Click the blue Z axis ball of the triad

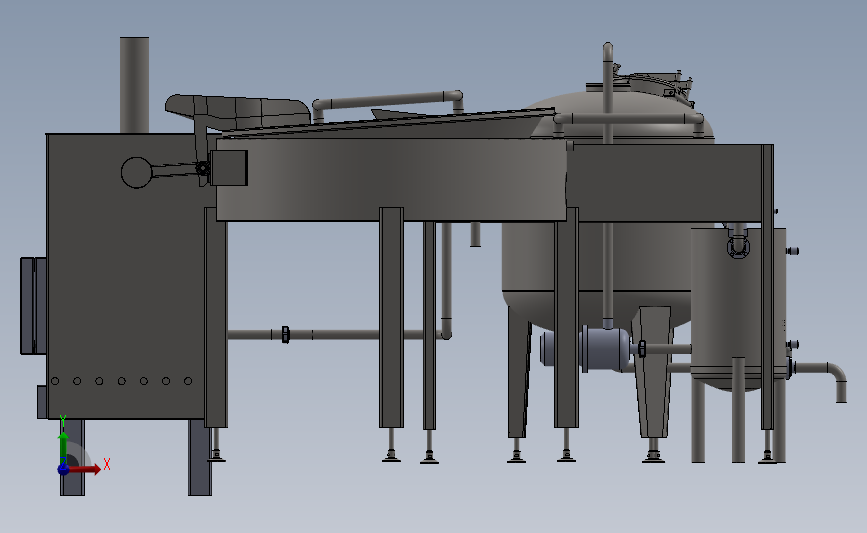click(63, 469)
